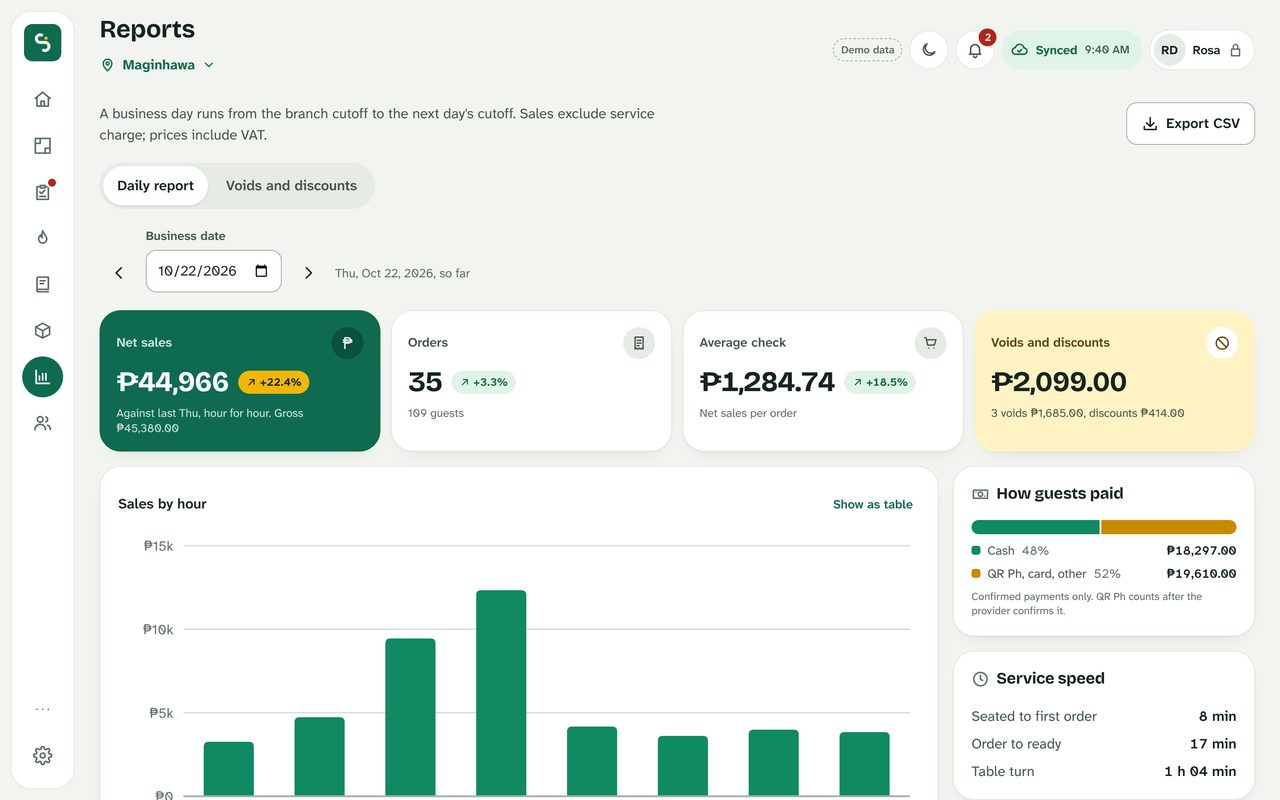Open the staff people icon in sidebar
This screenshot has height=800, width=1280.
[42, 424]
